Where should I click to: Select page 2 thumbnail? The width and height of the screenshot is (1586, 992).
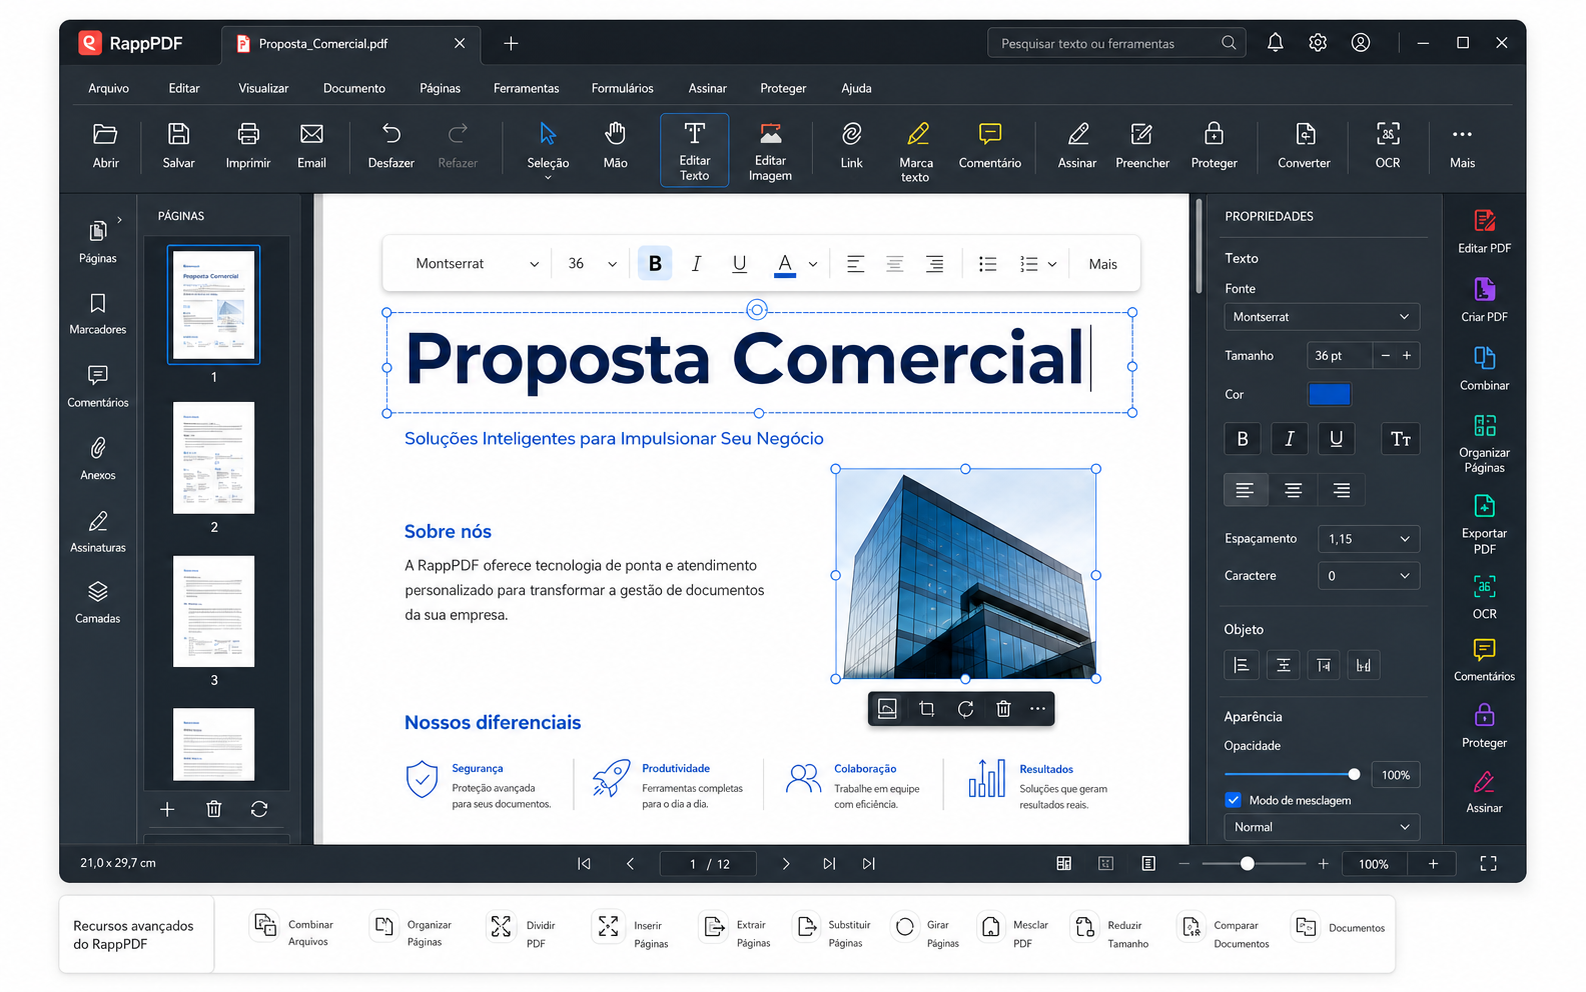[x=214, y=458]
